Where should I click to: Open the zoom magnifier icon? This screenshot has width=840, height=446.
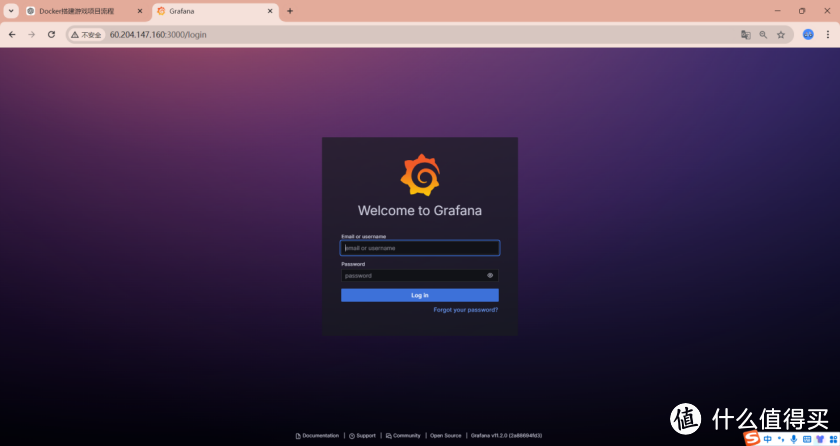(x=763, y=35)
